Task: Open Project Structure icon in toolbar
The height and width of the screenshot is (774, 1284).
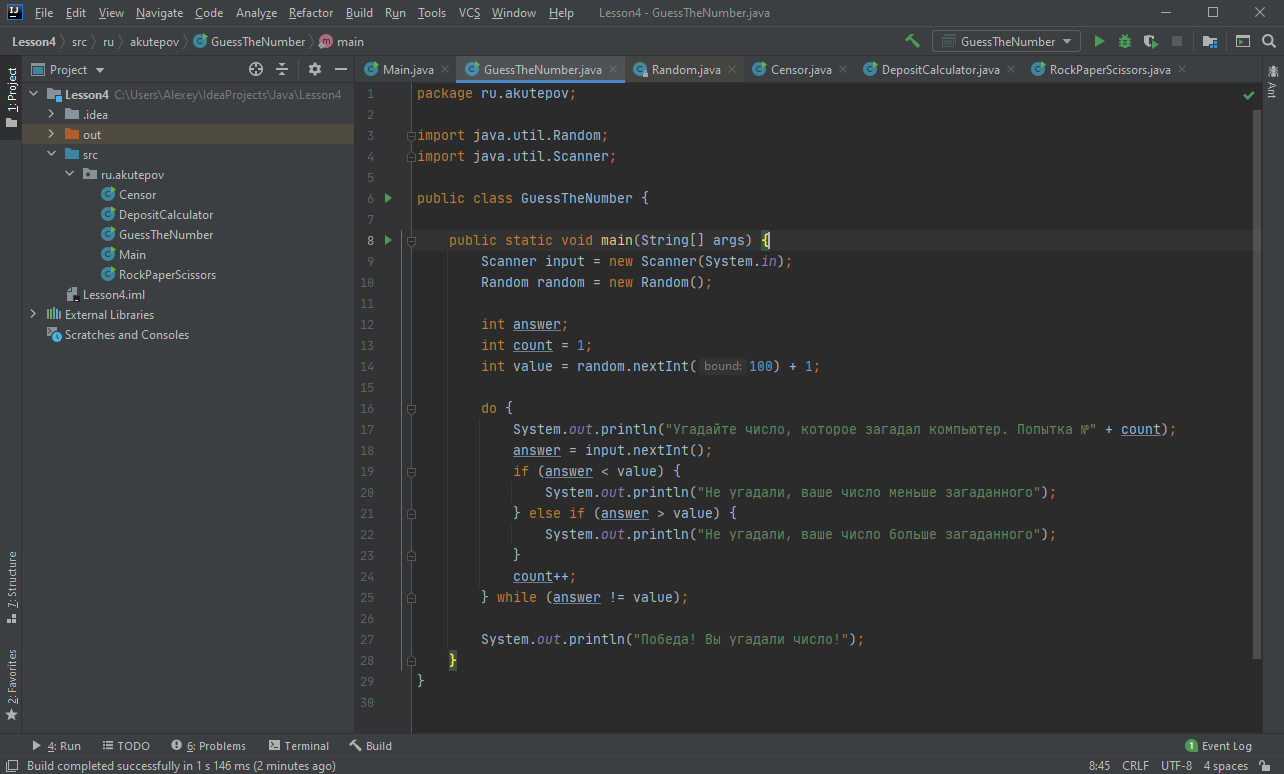Action: click(1210, 41)
